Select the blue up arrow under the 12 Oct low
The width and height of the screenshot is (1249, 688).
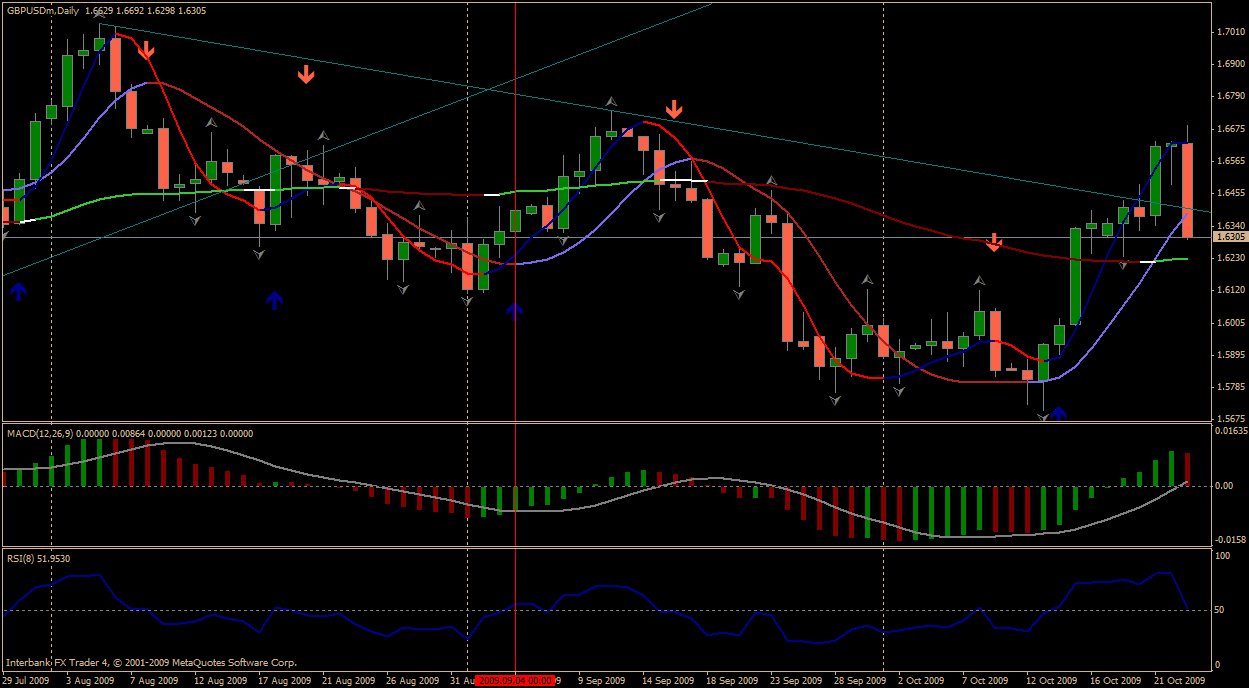(1058, 412)
